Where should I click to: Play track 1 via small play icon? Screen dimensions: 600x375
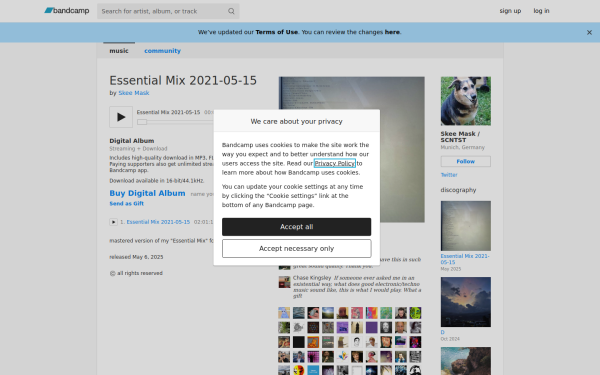[x=114, y=222]
